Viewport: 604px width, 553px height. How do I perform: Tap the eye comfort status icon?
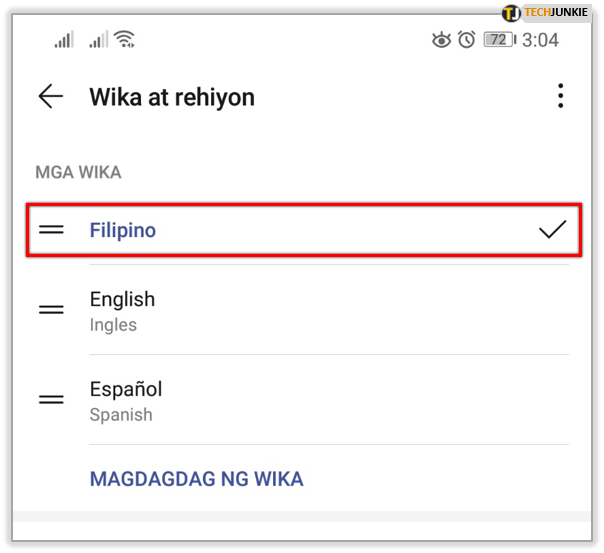pos(441,39)
